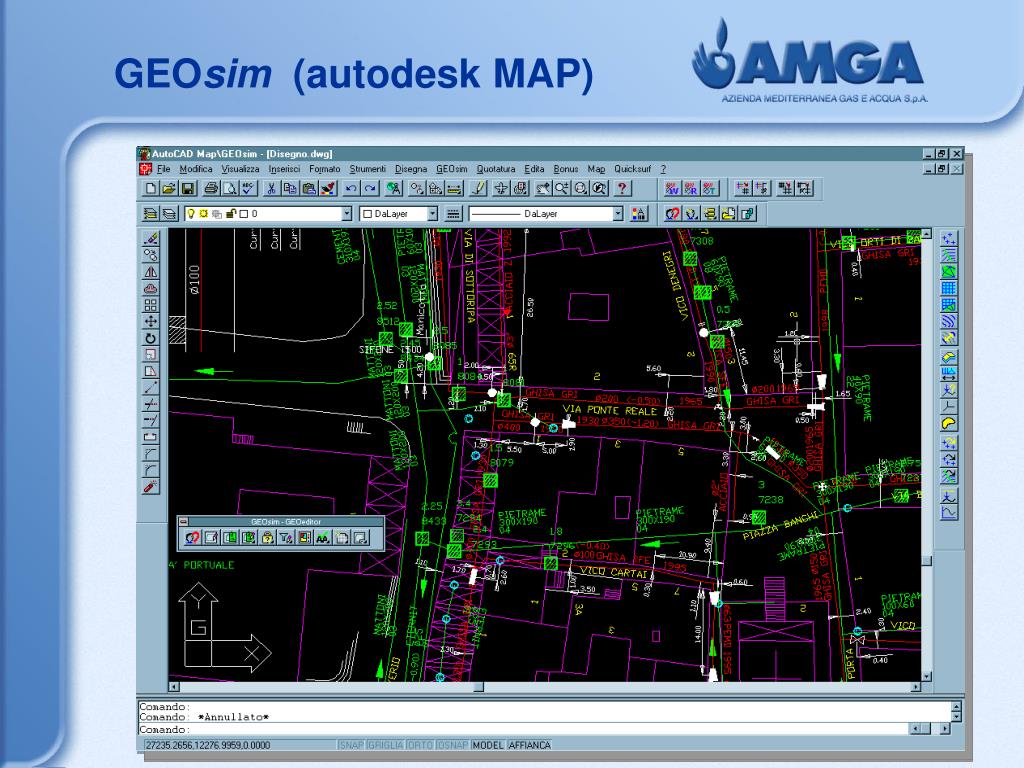1024x768 pixels.
Task: Toggle OSNAP in status bar
Action: 452,745
